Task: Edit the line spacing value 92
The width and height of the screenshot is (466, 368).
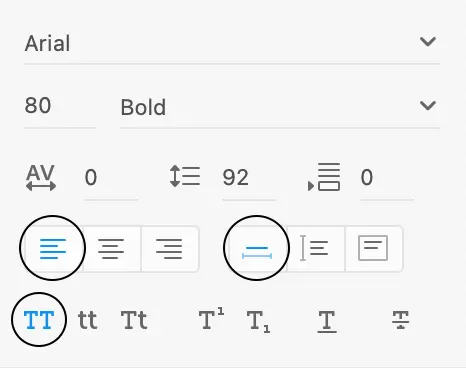Action: coord(249,178)
